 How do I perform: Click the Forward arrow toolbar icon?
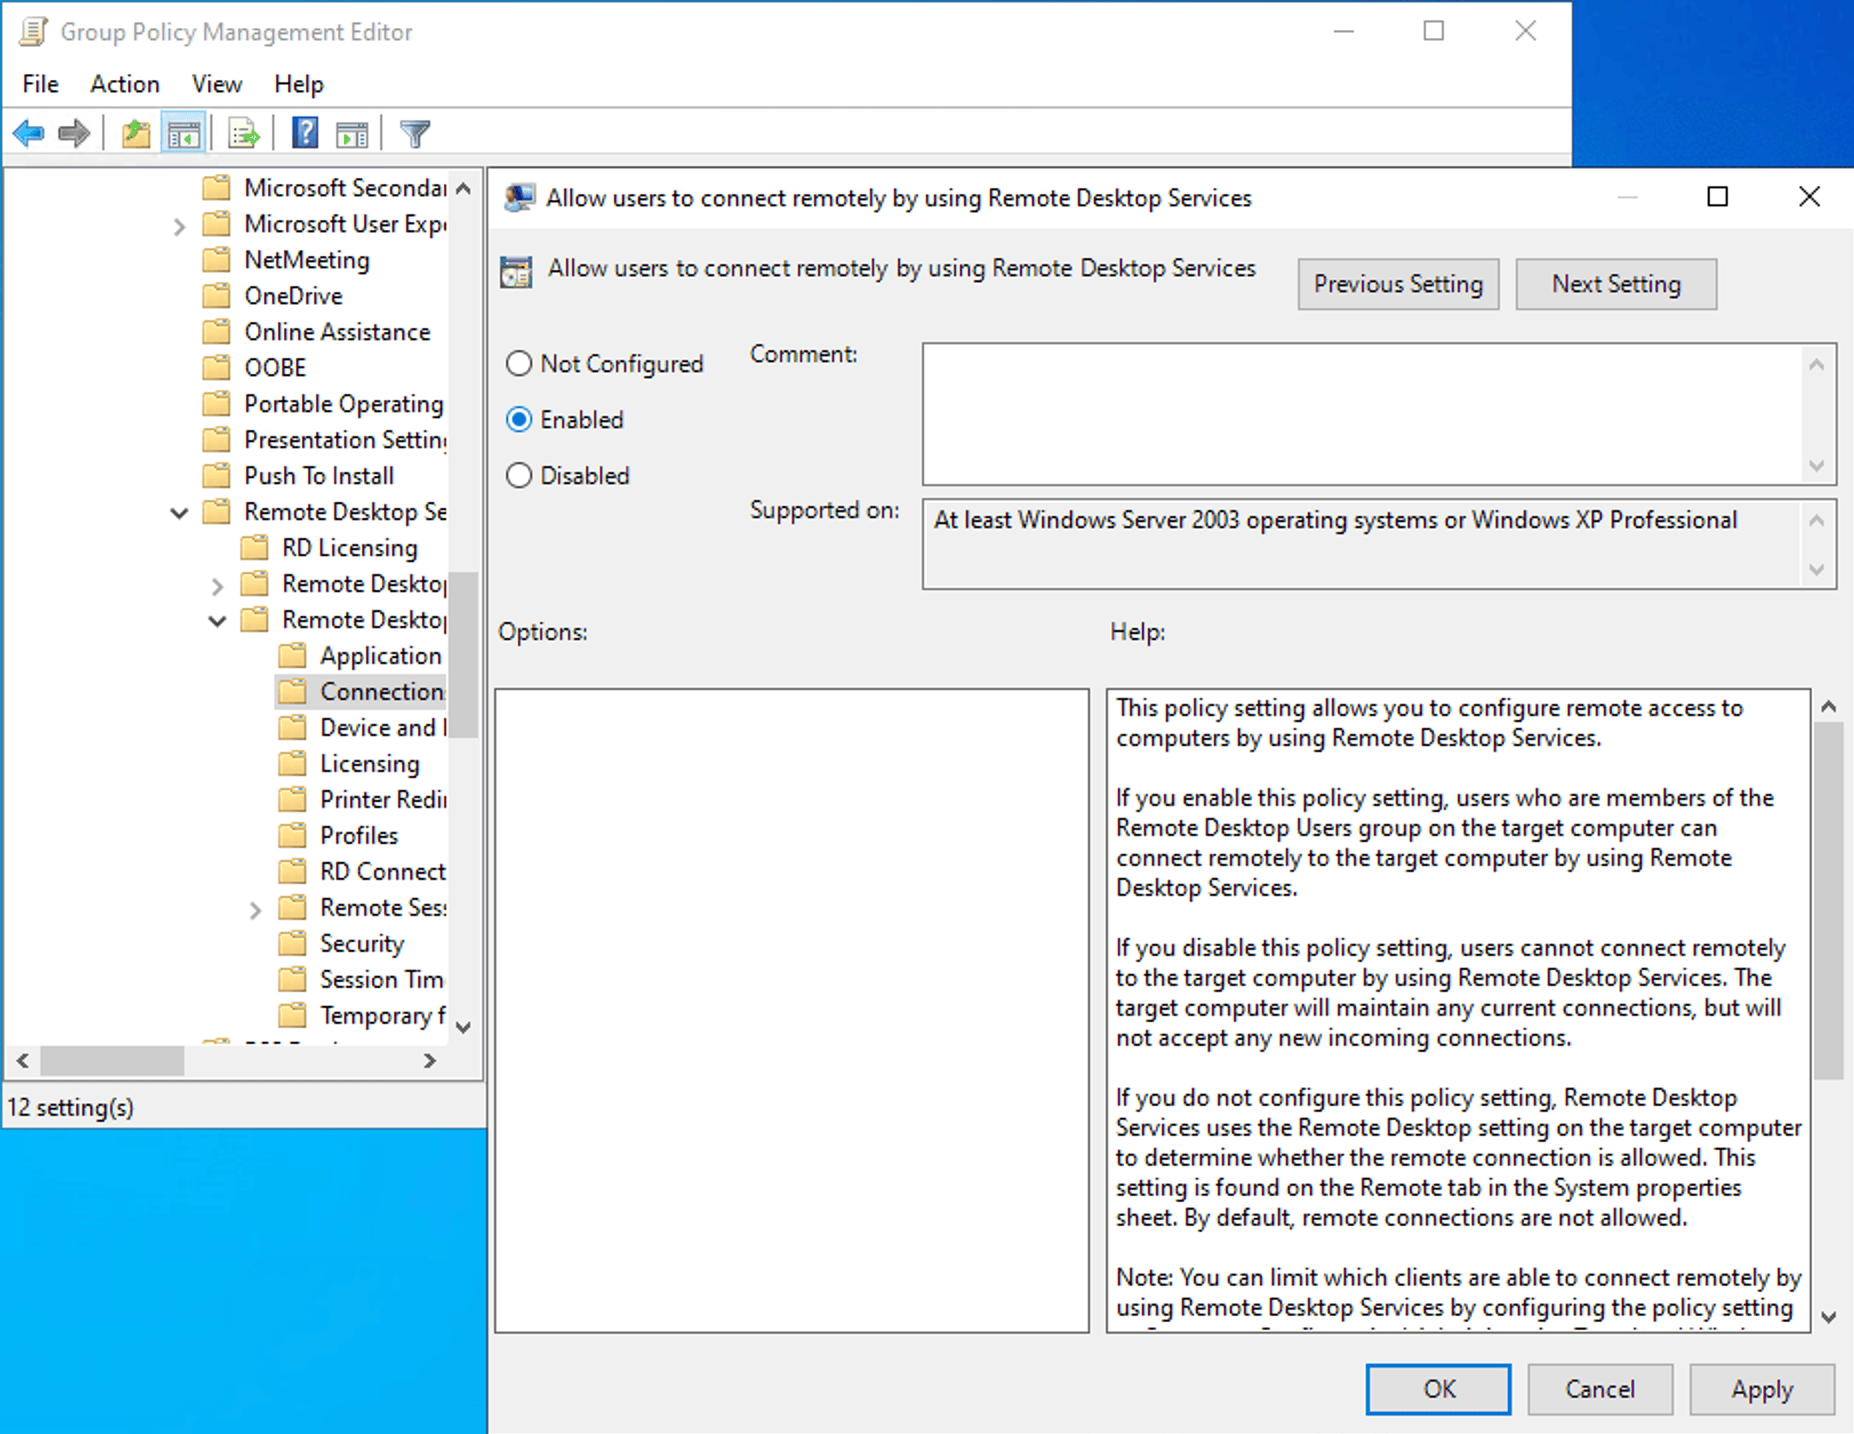click(x=74, y=132)
